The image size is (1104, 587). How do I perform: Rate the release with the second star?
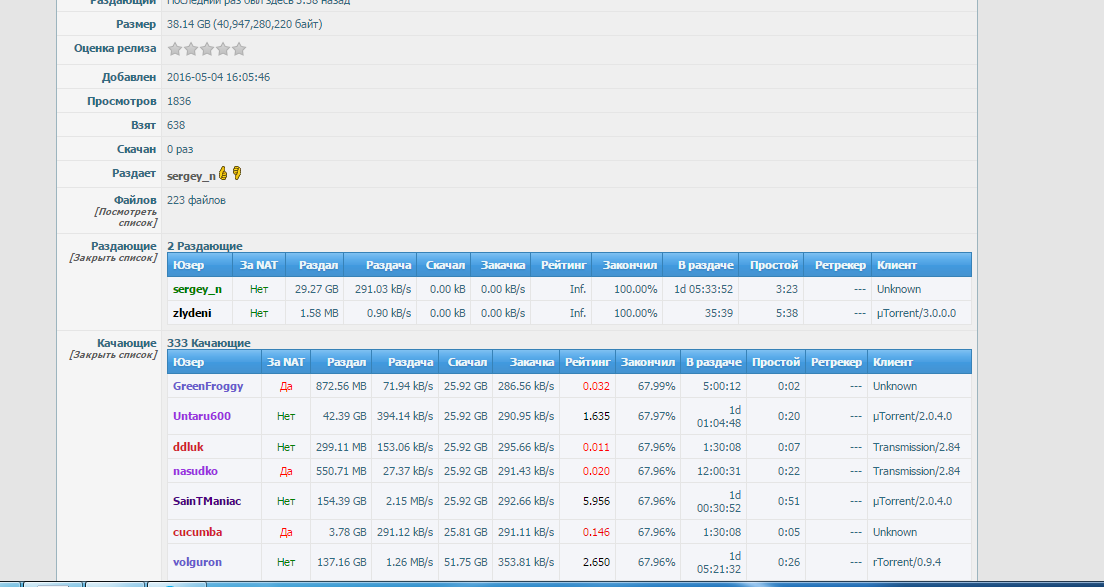click(x=191, y=49)
